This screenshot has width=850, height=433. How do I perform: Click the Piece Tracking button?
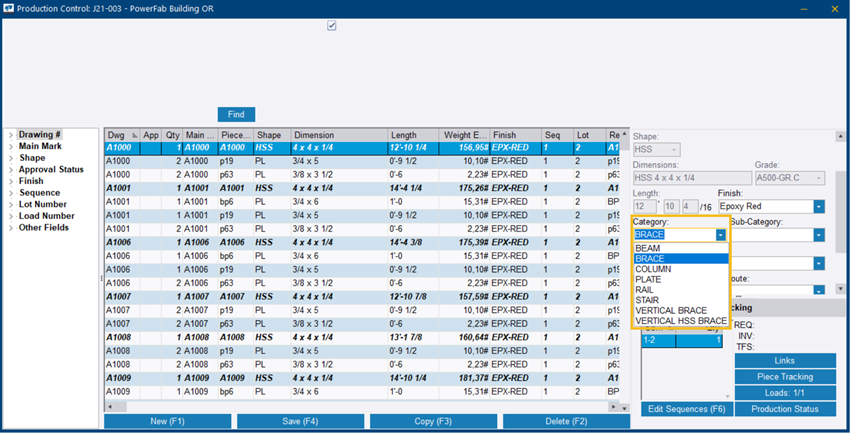pyautogui.click(x=785, y=377)
